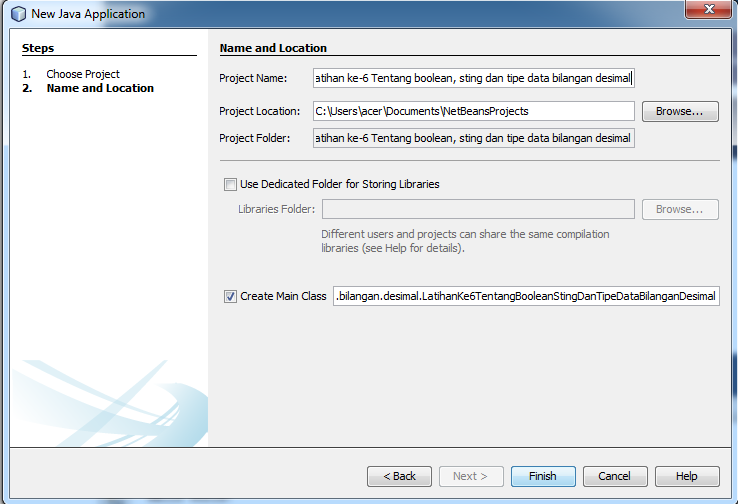Viewport: 738px width, 504px height.
Task: Close the New Java Application dialog
Action: coord(709,9)
